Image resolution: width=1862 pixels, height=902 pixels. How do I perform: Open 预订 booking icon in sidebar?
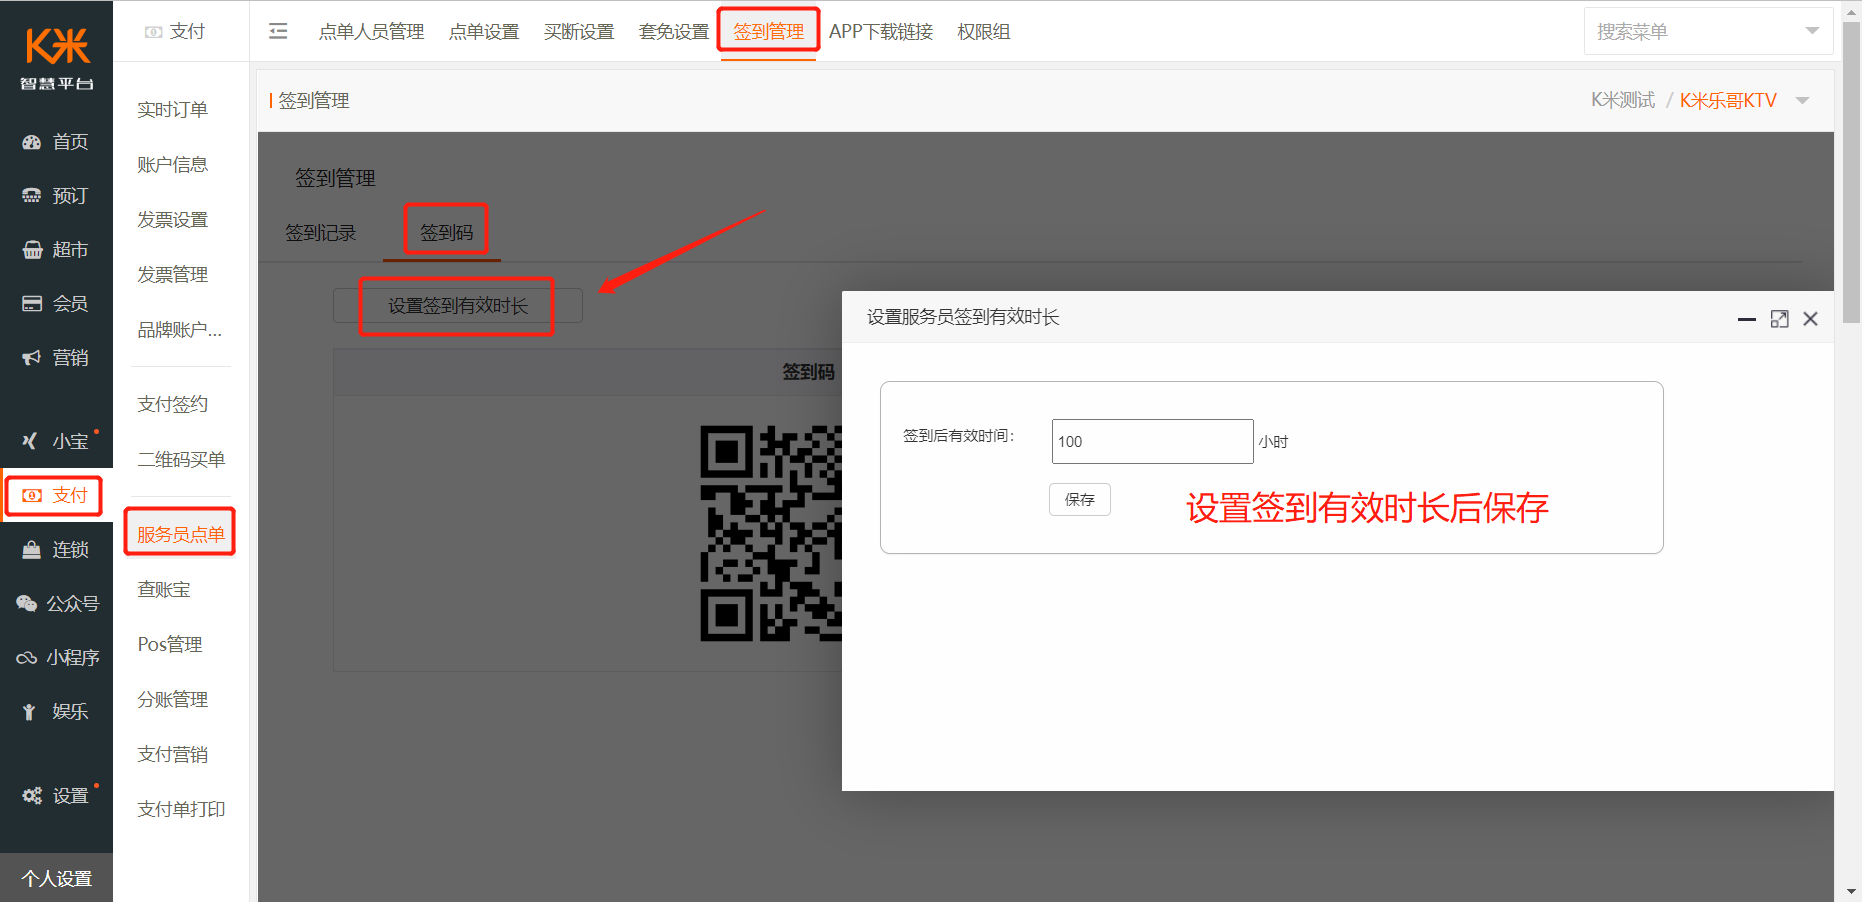(32, 196)
